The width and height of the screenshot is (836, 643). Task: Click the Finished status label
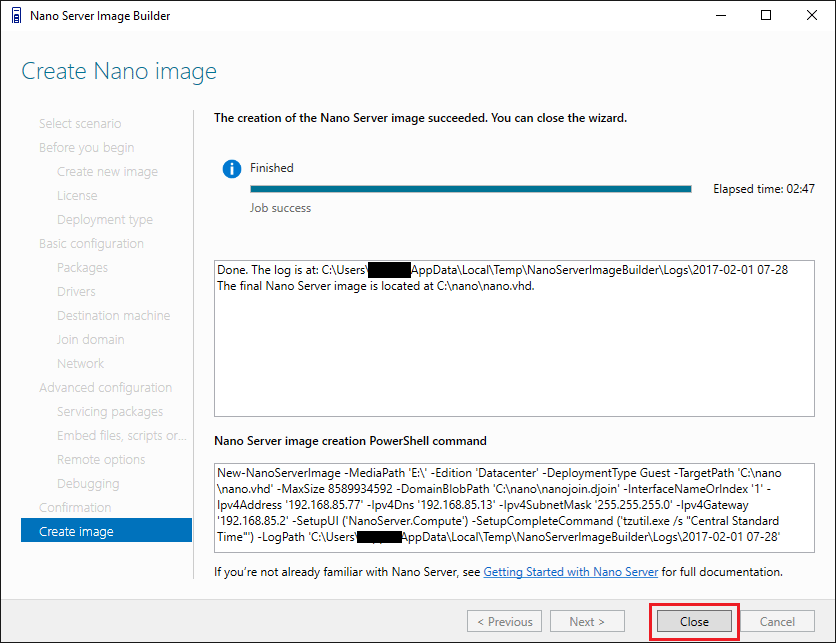tap(271, 167)
